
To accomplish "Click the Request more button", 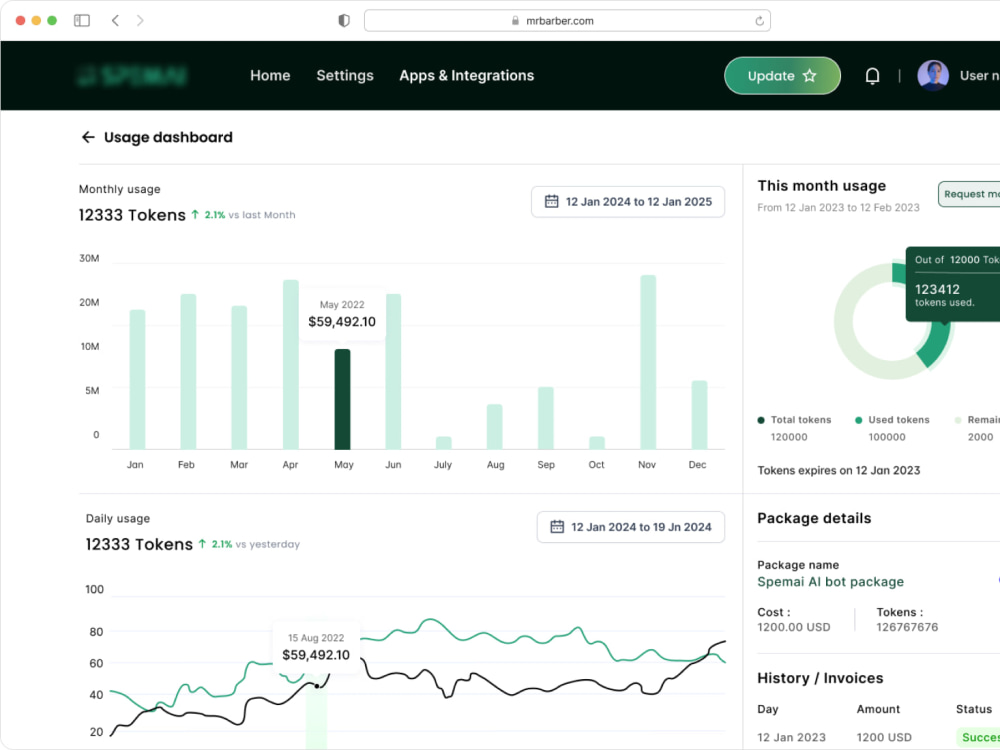I will 969,194.
